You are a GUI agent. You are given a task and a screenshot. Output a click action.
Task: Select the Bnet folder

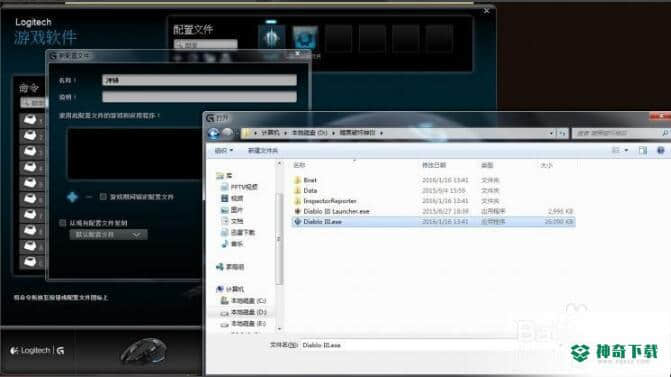[x=310, y=180]
